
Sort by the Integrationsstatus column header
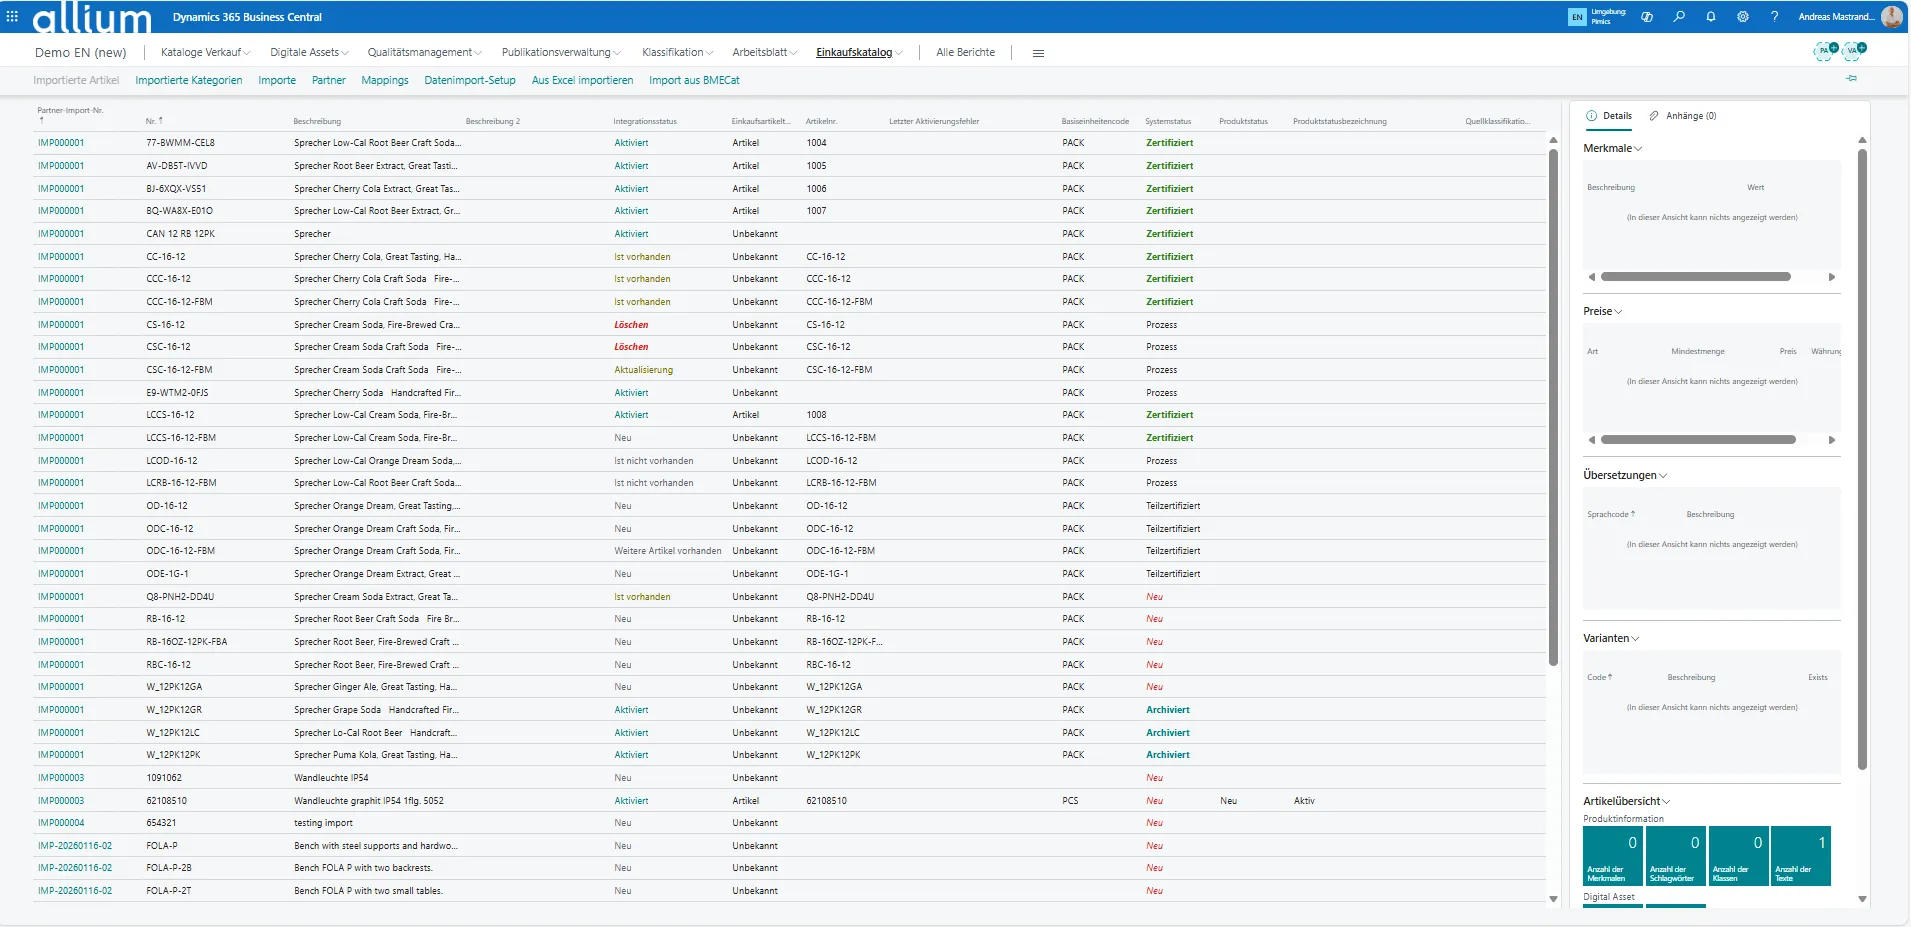tap(645, 122)
